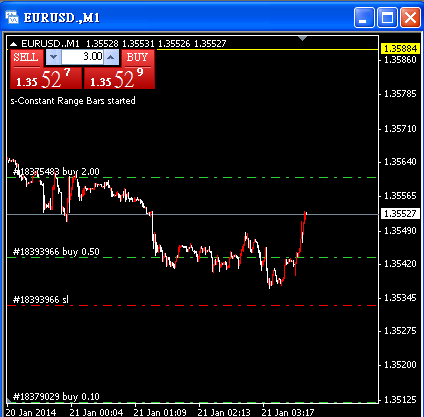Select order #18379029 buy 0.10 label
424x417 pixels.
pos(56,397)
